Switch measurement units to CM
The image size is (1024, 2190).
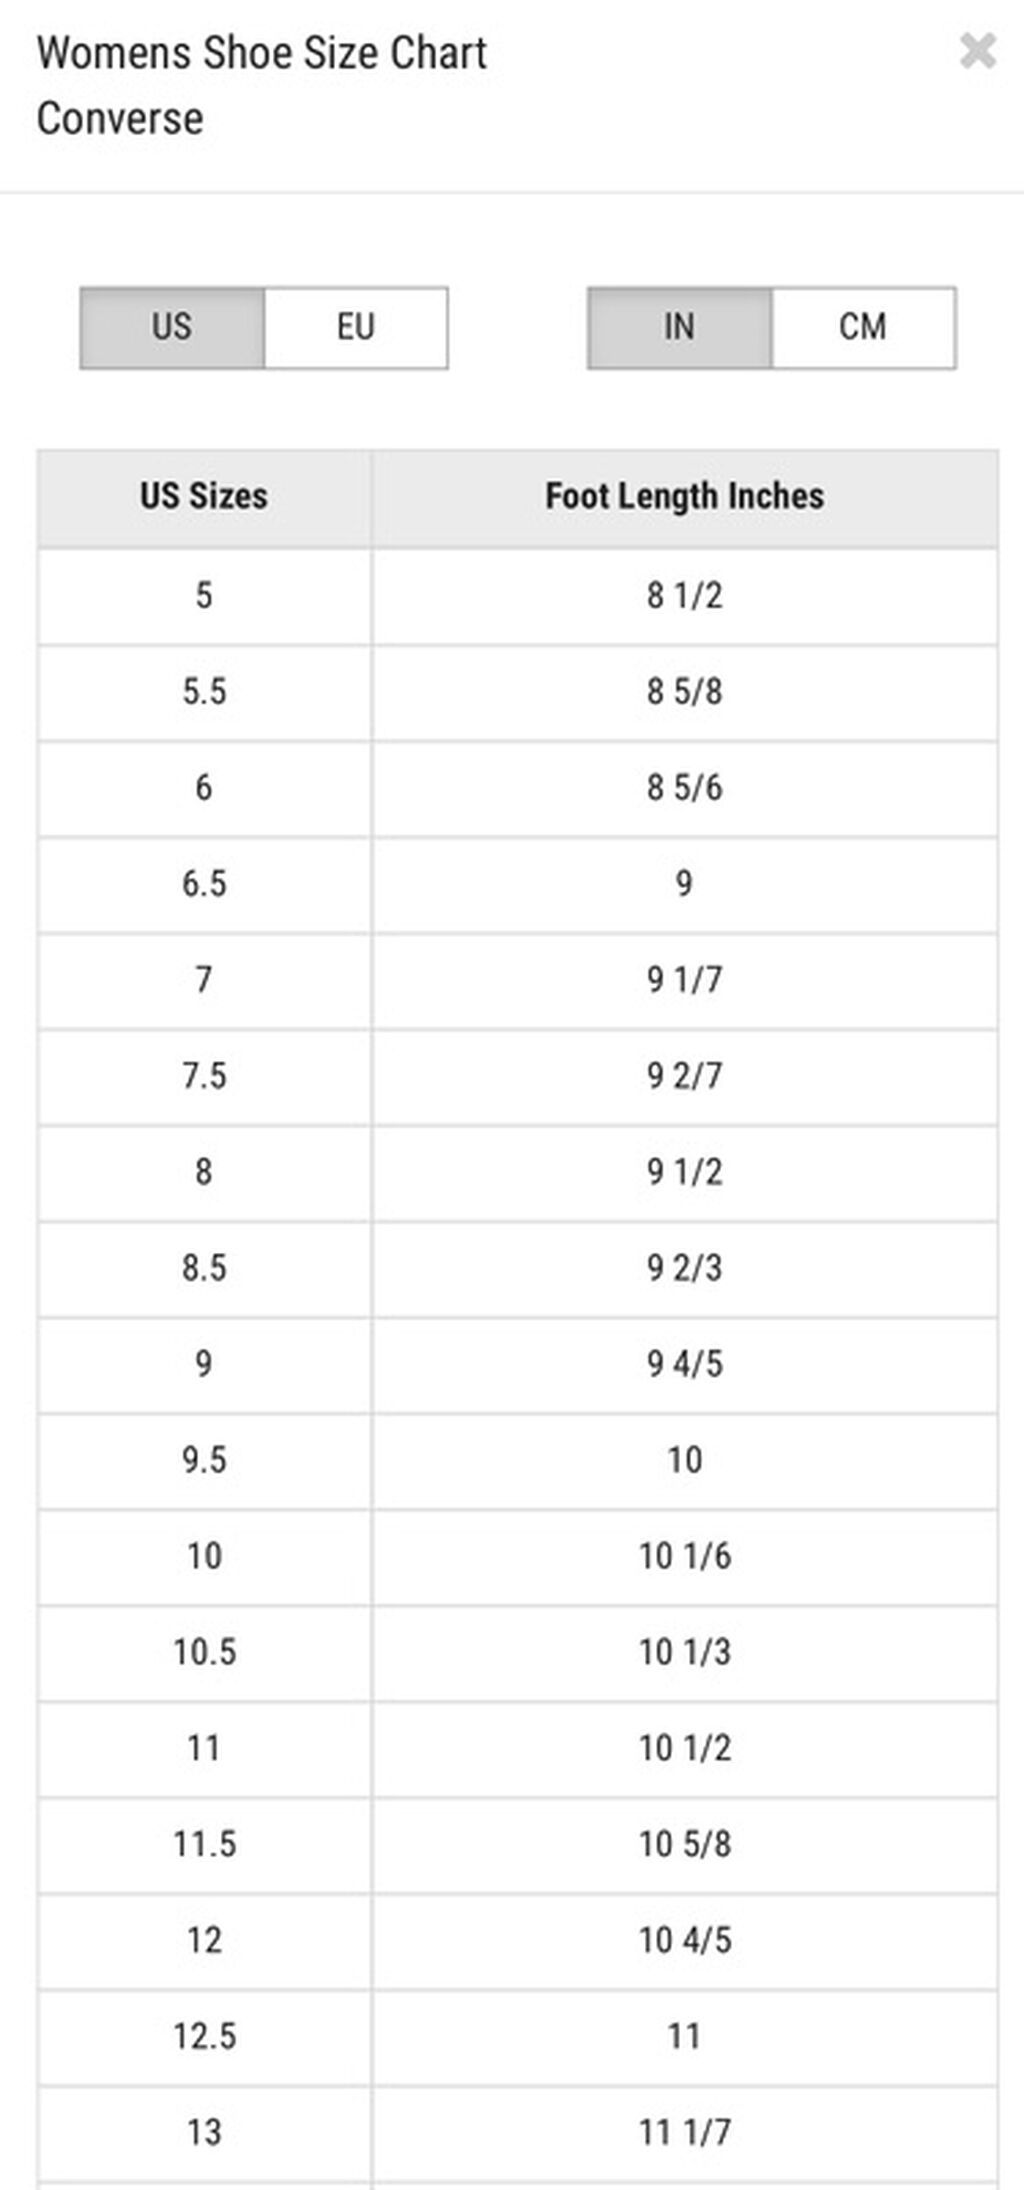pos(864,328)
